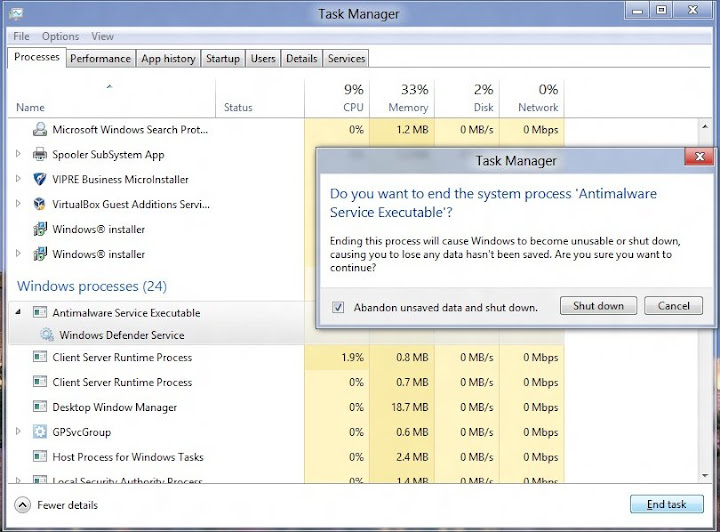Click the process list scroll down arrow
This screenshot has height=532, width=720.
click(x=705, y=476)
